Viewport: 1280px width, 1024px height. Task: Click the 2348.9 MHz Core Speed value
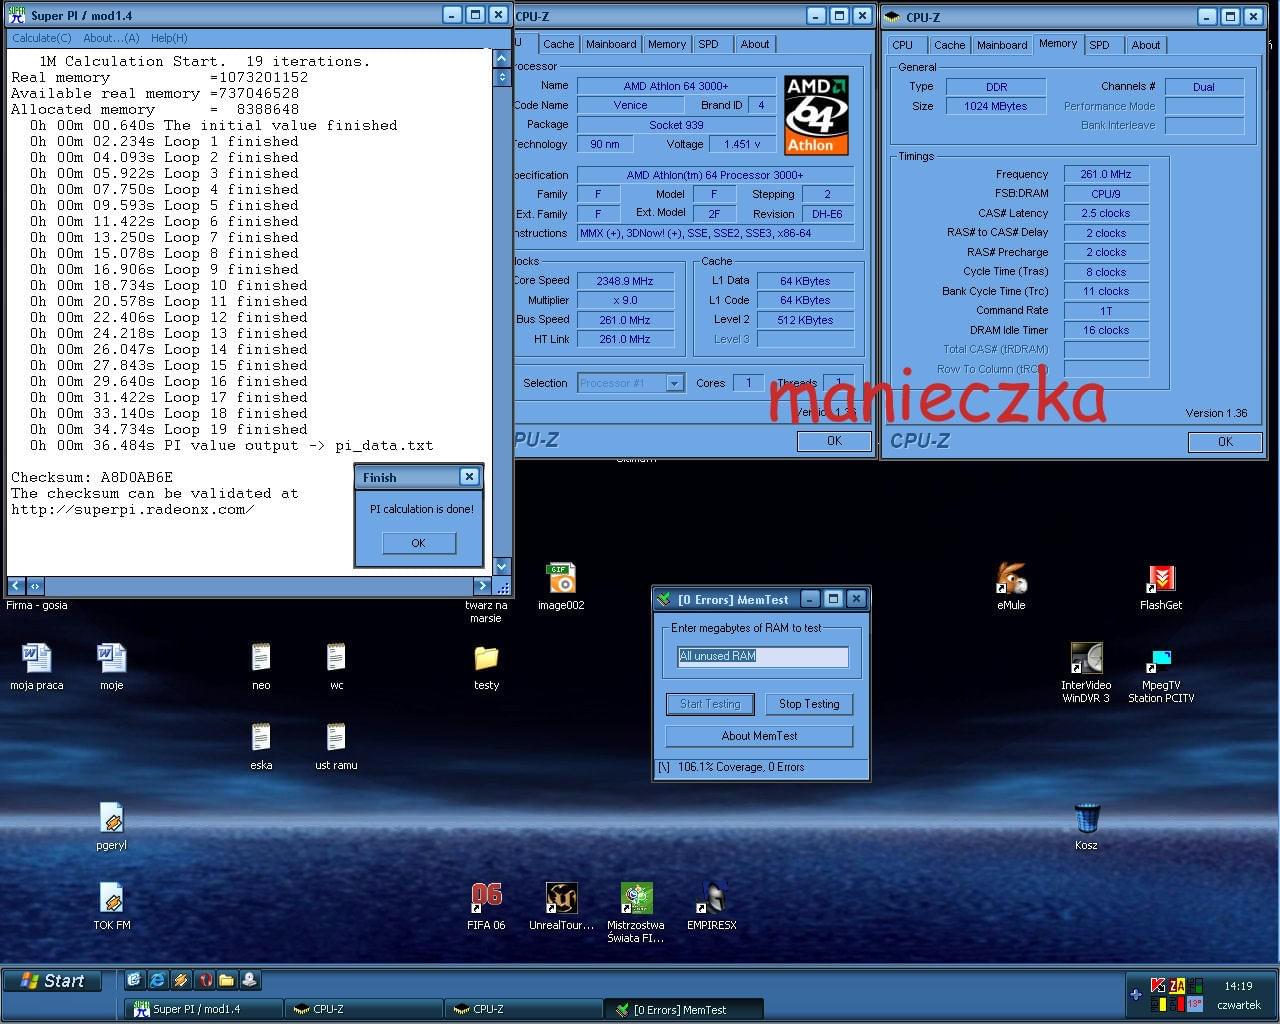tap(624, 281)
